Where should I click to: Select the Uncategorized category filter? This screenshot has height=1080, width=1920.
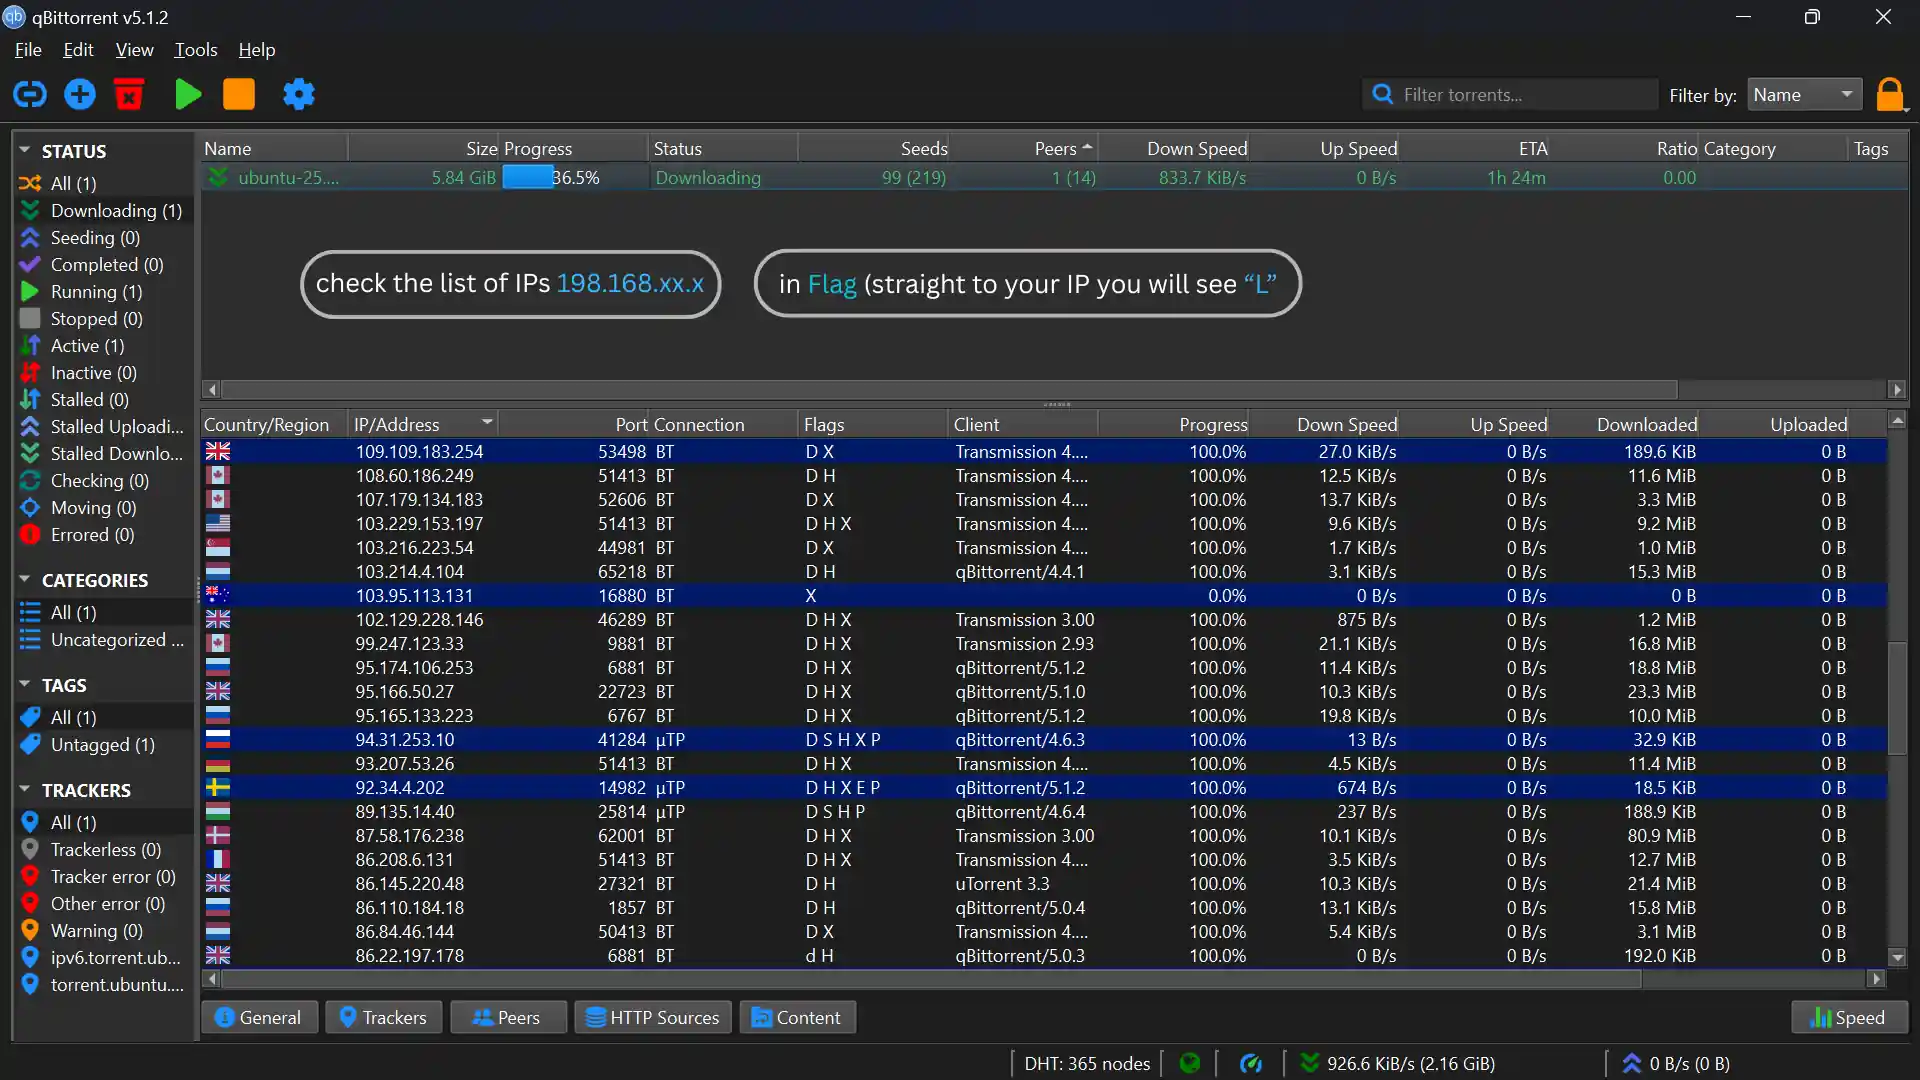click(x=103, y=639)
